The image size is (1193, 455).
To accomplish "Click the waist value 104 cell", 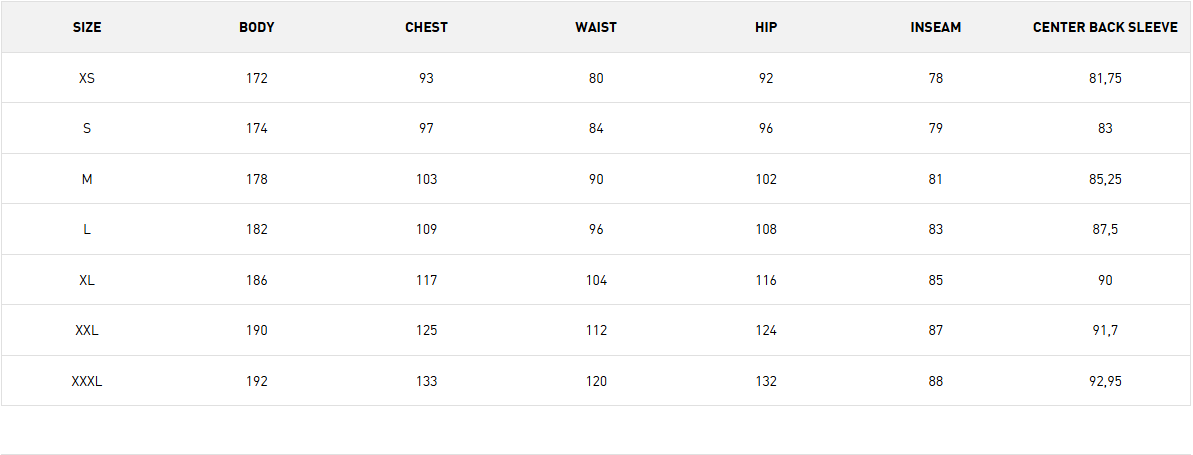I will point(596,280).
